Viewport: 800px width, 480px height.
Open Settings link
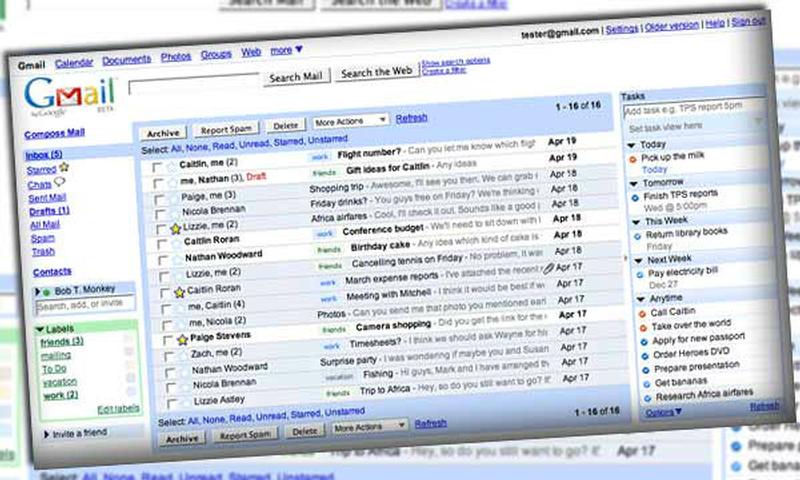[622, 29]
